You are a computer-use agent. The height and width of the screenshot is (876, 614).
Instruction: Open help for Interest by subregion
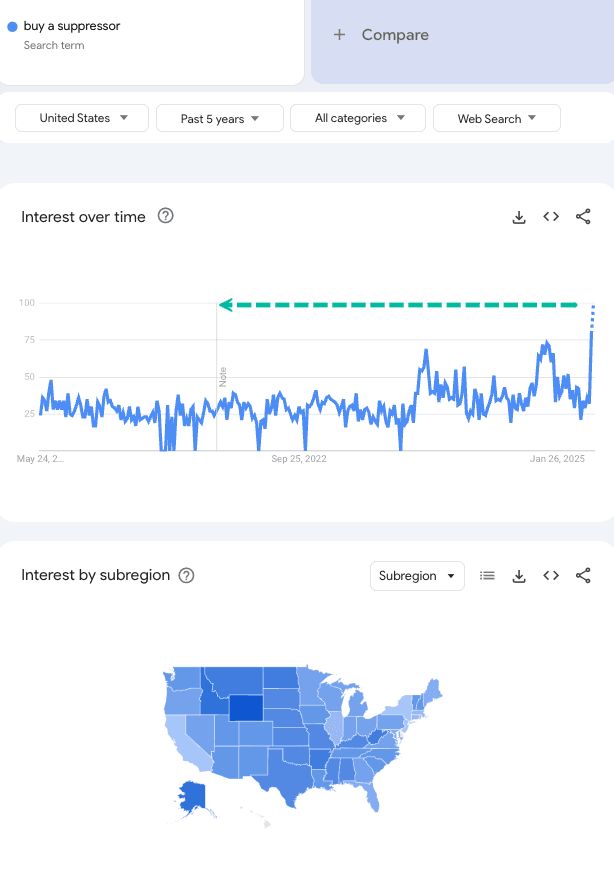[x=186, y=575]
